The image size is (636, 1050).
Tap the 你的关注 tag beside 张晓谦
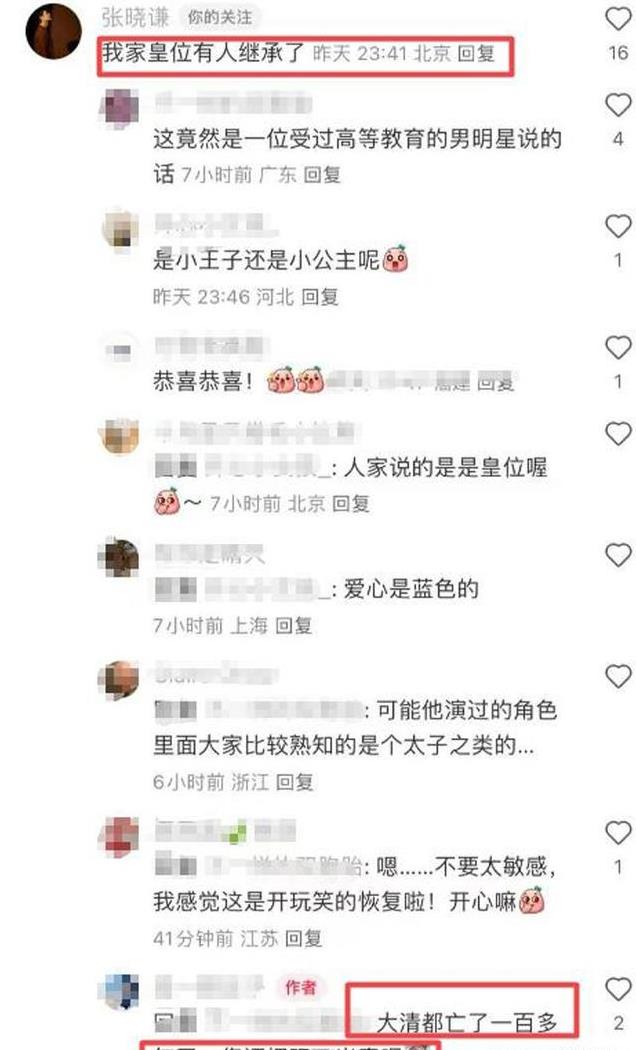click(x=220, y=17)
